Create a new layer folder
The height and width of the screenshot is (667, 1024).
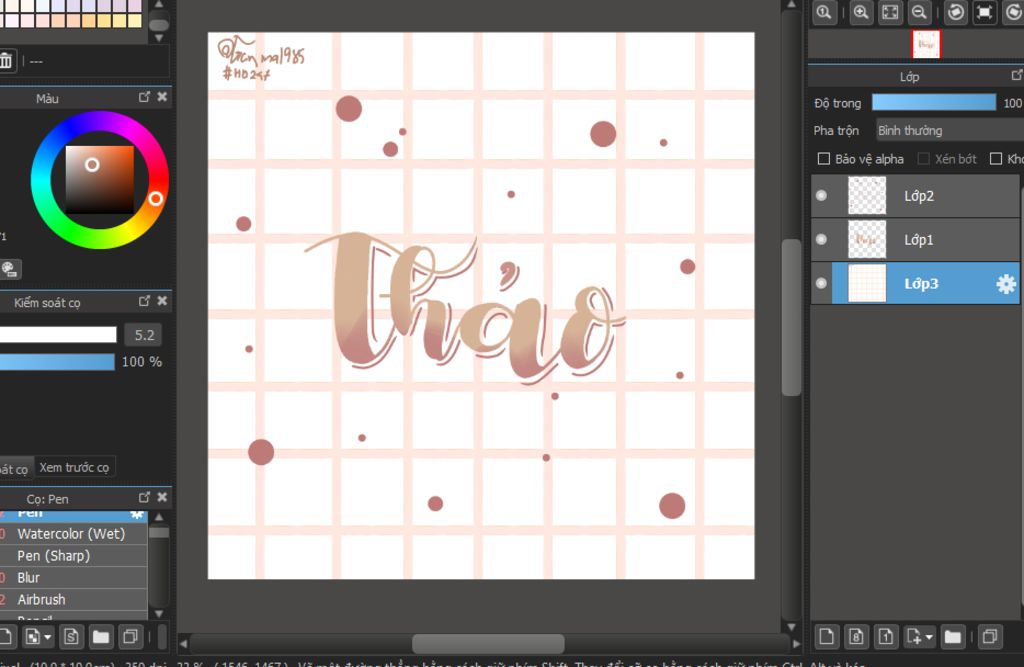click(953, 636)
